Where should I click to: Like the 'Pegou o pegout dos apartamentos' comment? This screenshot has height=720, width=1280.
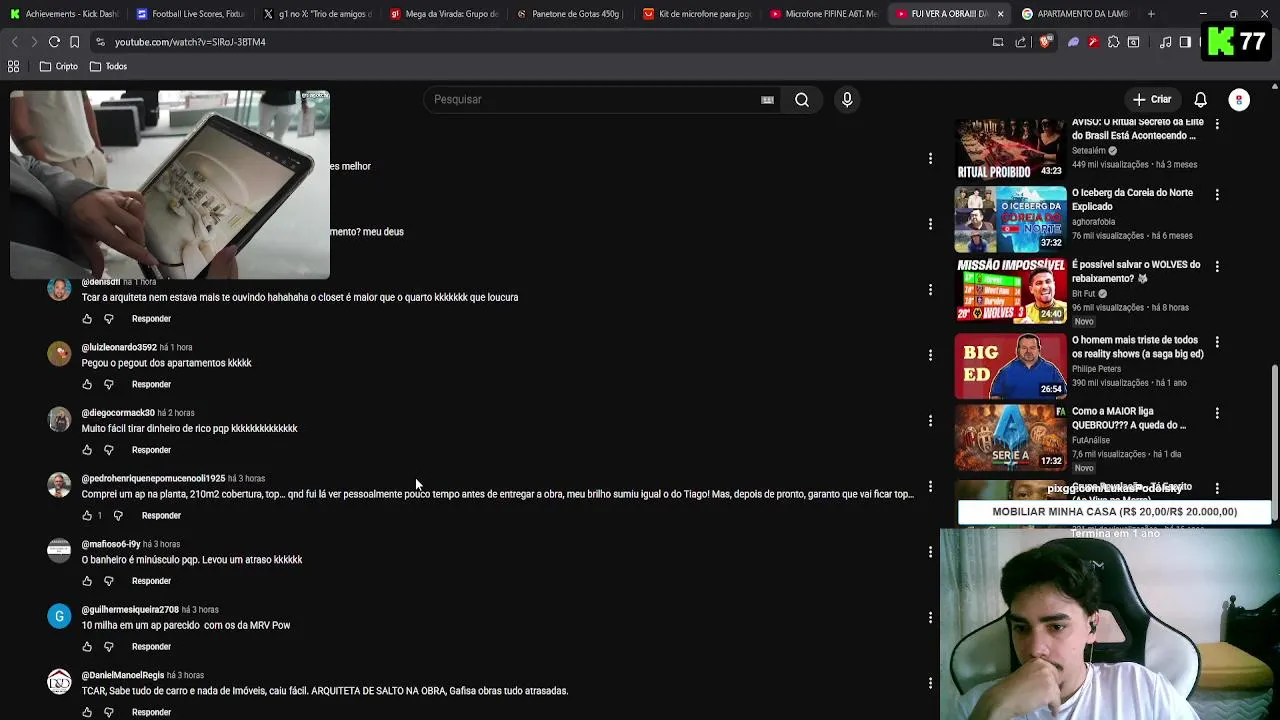[87, 384]
